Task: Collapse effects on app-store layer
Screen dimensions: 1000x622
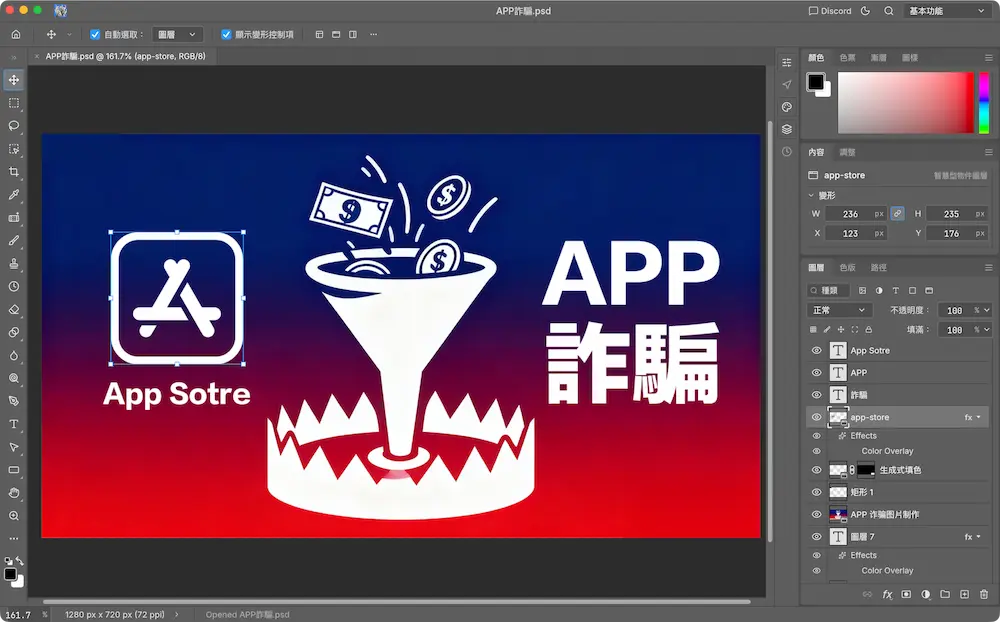Action: [979, 417]
